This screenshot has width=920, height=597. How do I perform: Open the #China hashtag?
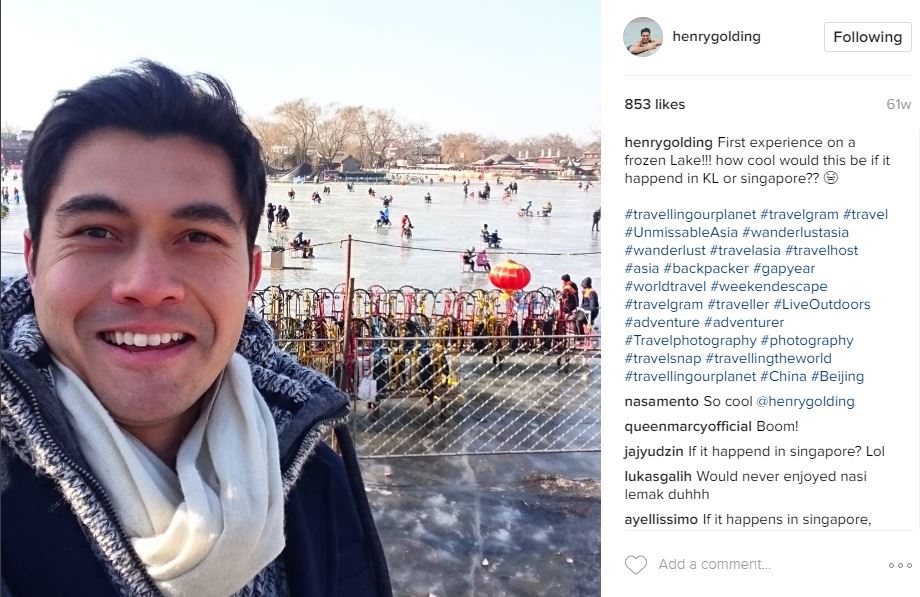coord(783,376)
